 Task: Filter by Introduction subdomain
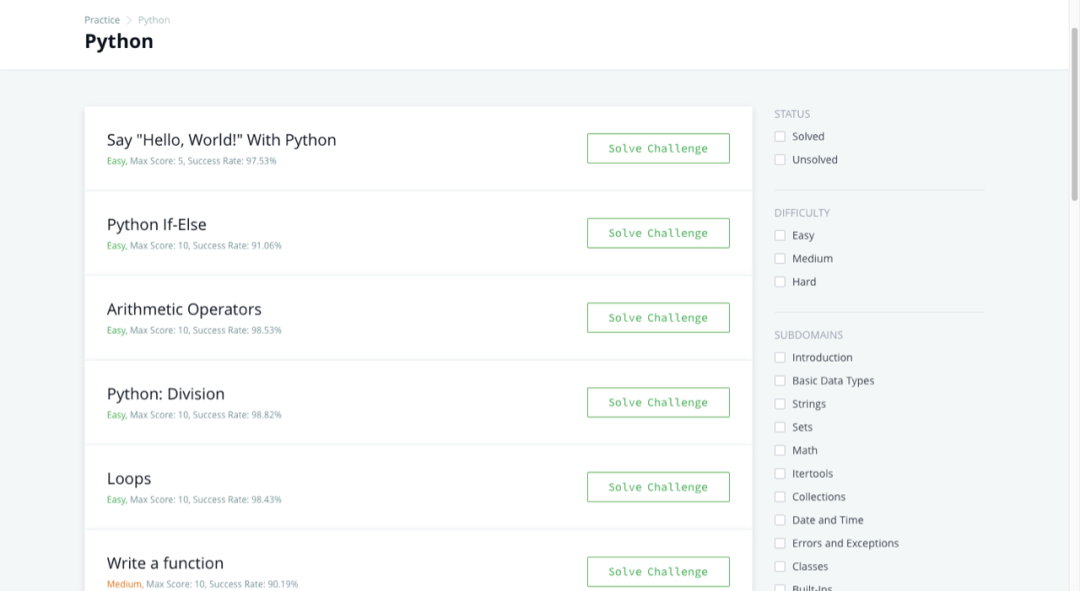[x=780, y=358]
